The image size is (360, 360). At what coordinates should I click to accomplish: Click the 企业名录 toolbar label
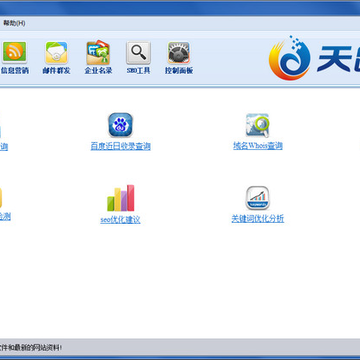click(x=98, y=71)
